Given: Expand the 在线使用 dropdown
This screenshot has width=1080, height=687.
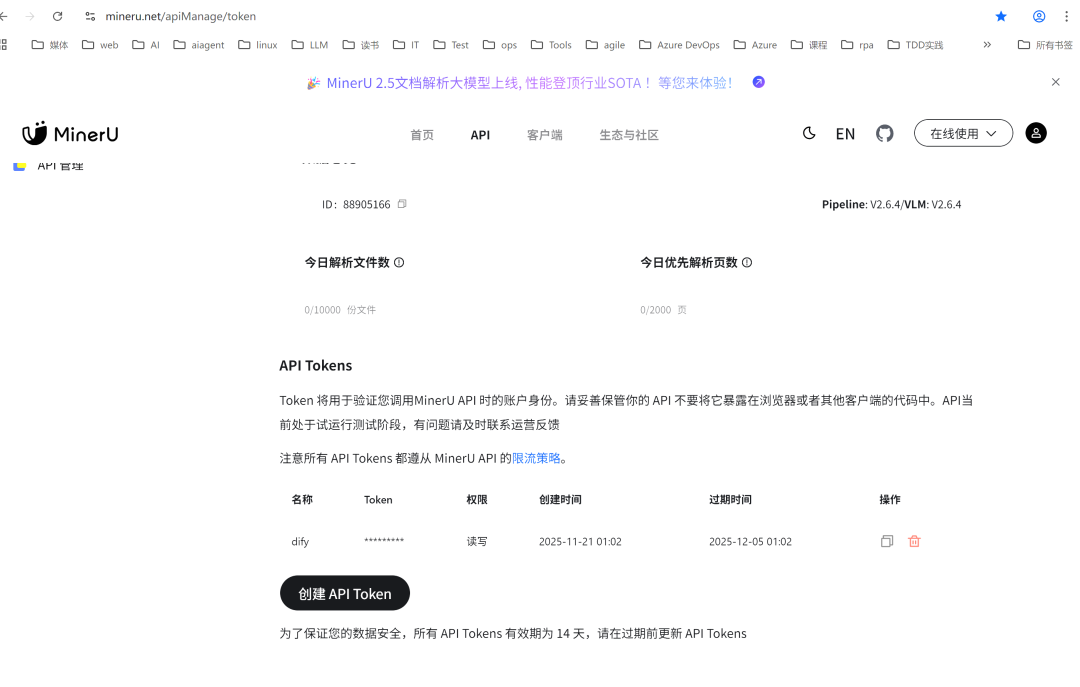Looking at the screenshot, I should click(x=963, y=134).
